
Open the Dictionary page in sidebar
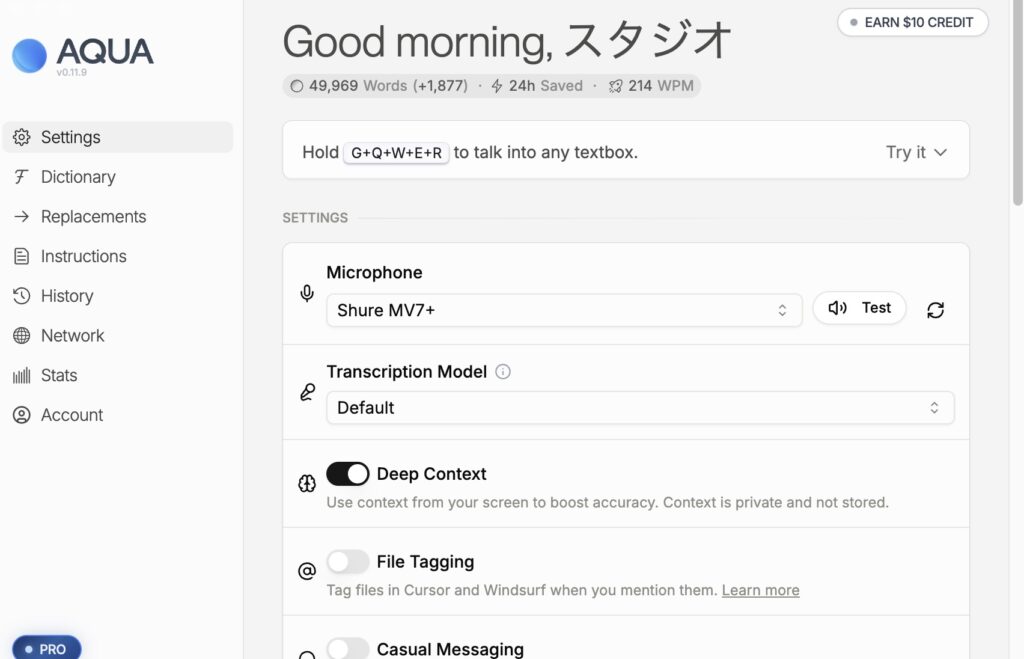[78, 177]
